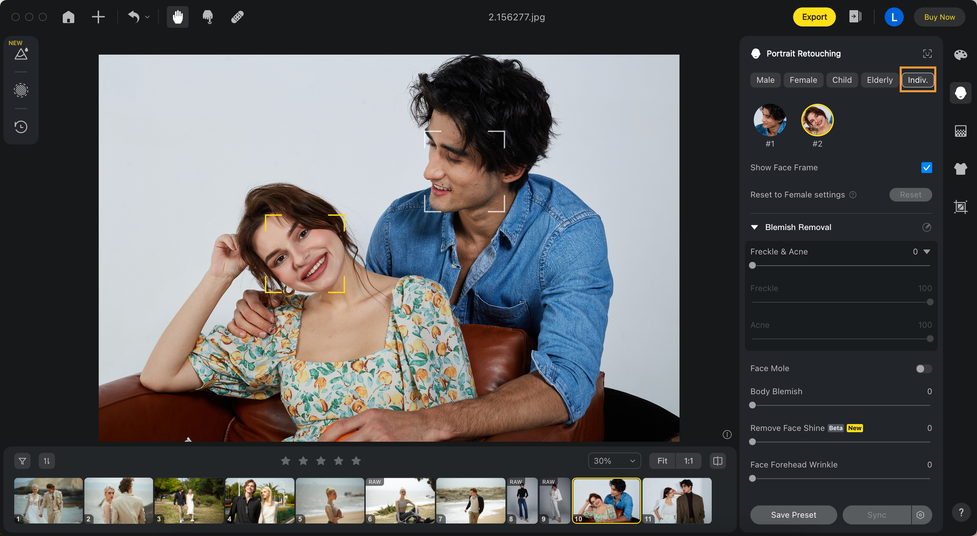Switch to the Elderly tab
The height and width of the screenshot is (536, 977).
point(879,80)
